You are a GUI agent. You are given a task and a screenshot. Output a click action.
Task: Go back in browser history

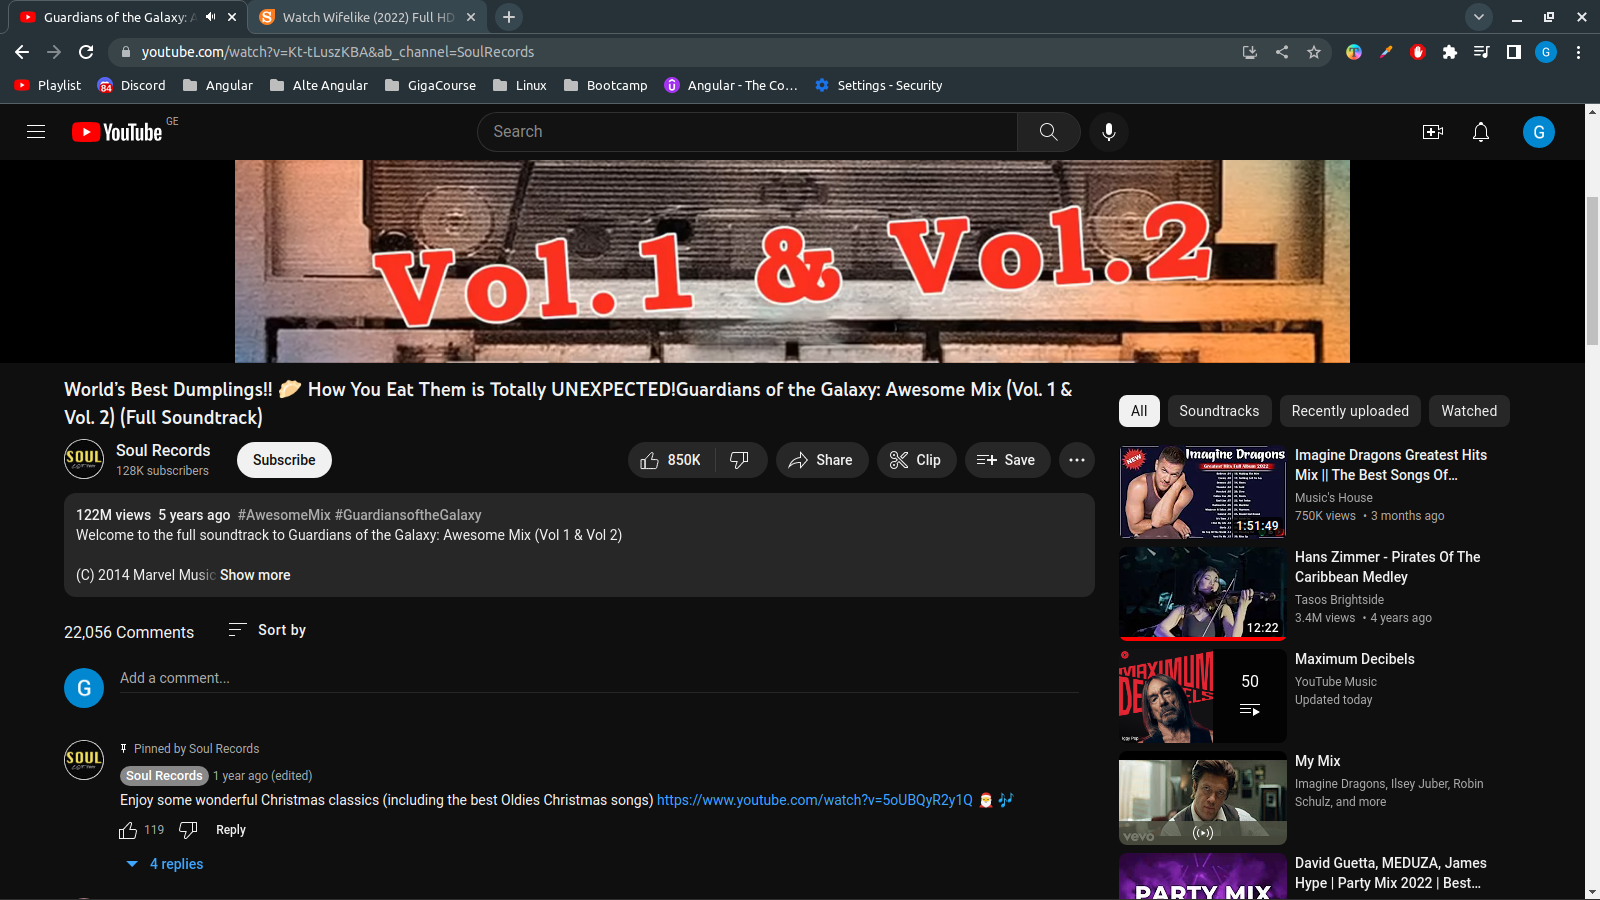click(x=22, y=52)
